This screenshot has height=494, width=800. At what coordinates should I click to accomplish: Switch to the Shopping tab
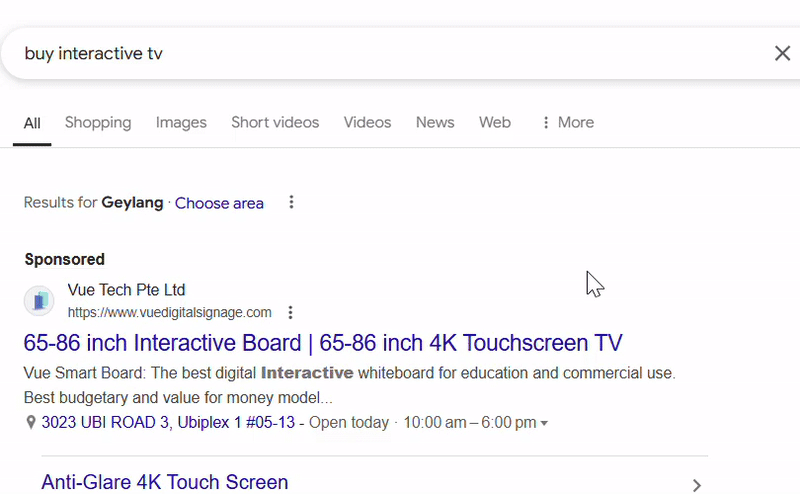click(98, 123)
